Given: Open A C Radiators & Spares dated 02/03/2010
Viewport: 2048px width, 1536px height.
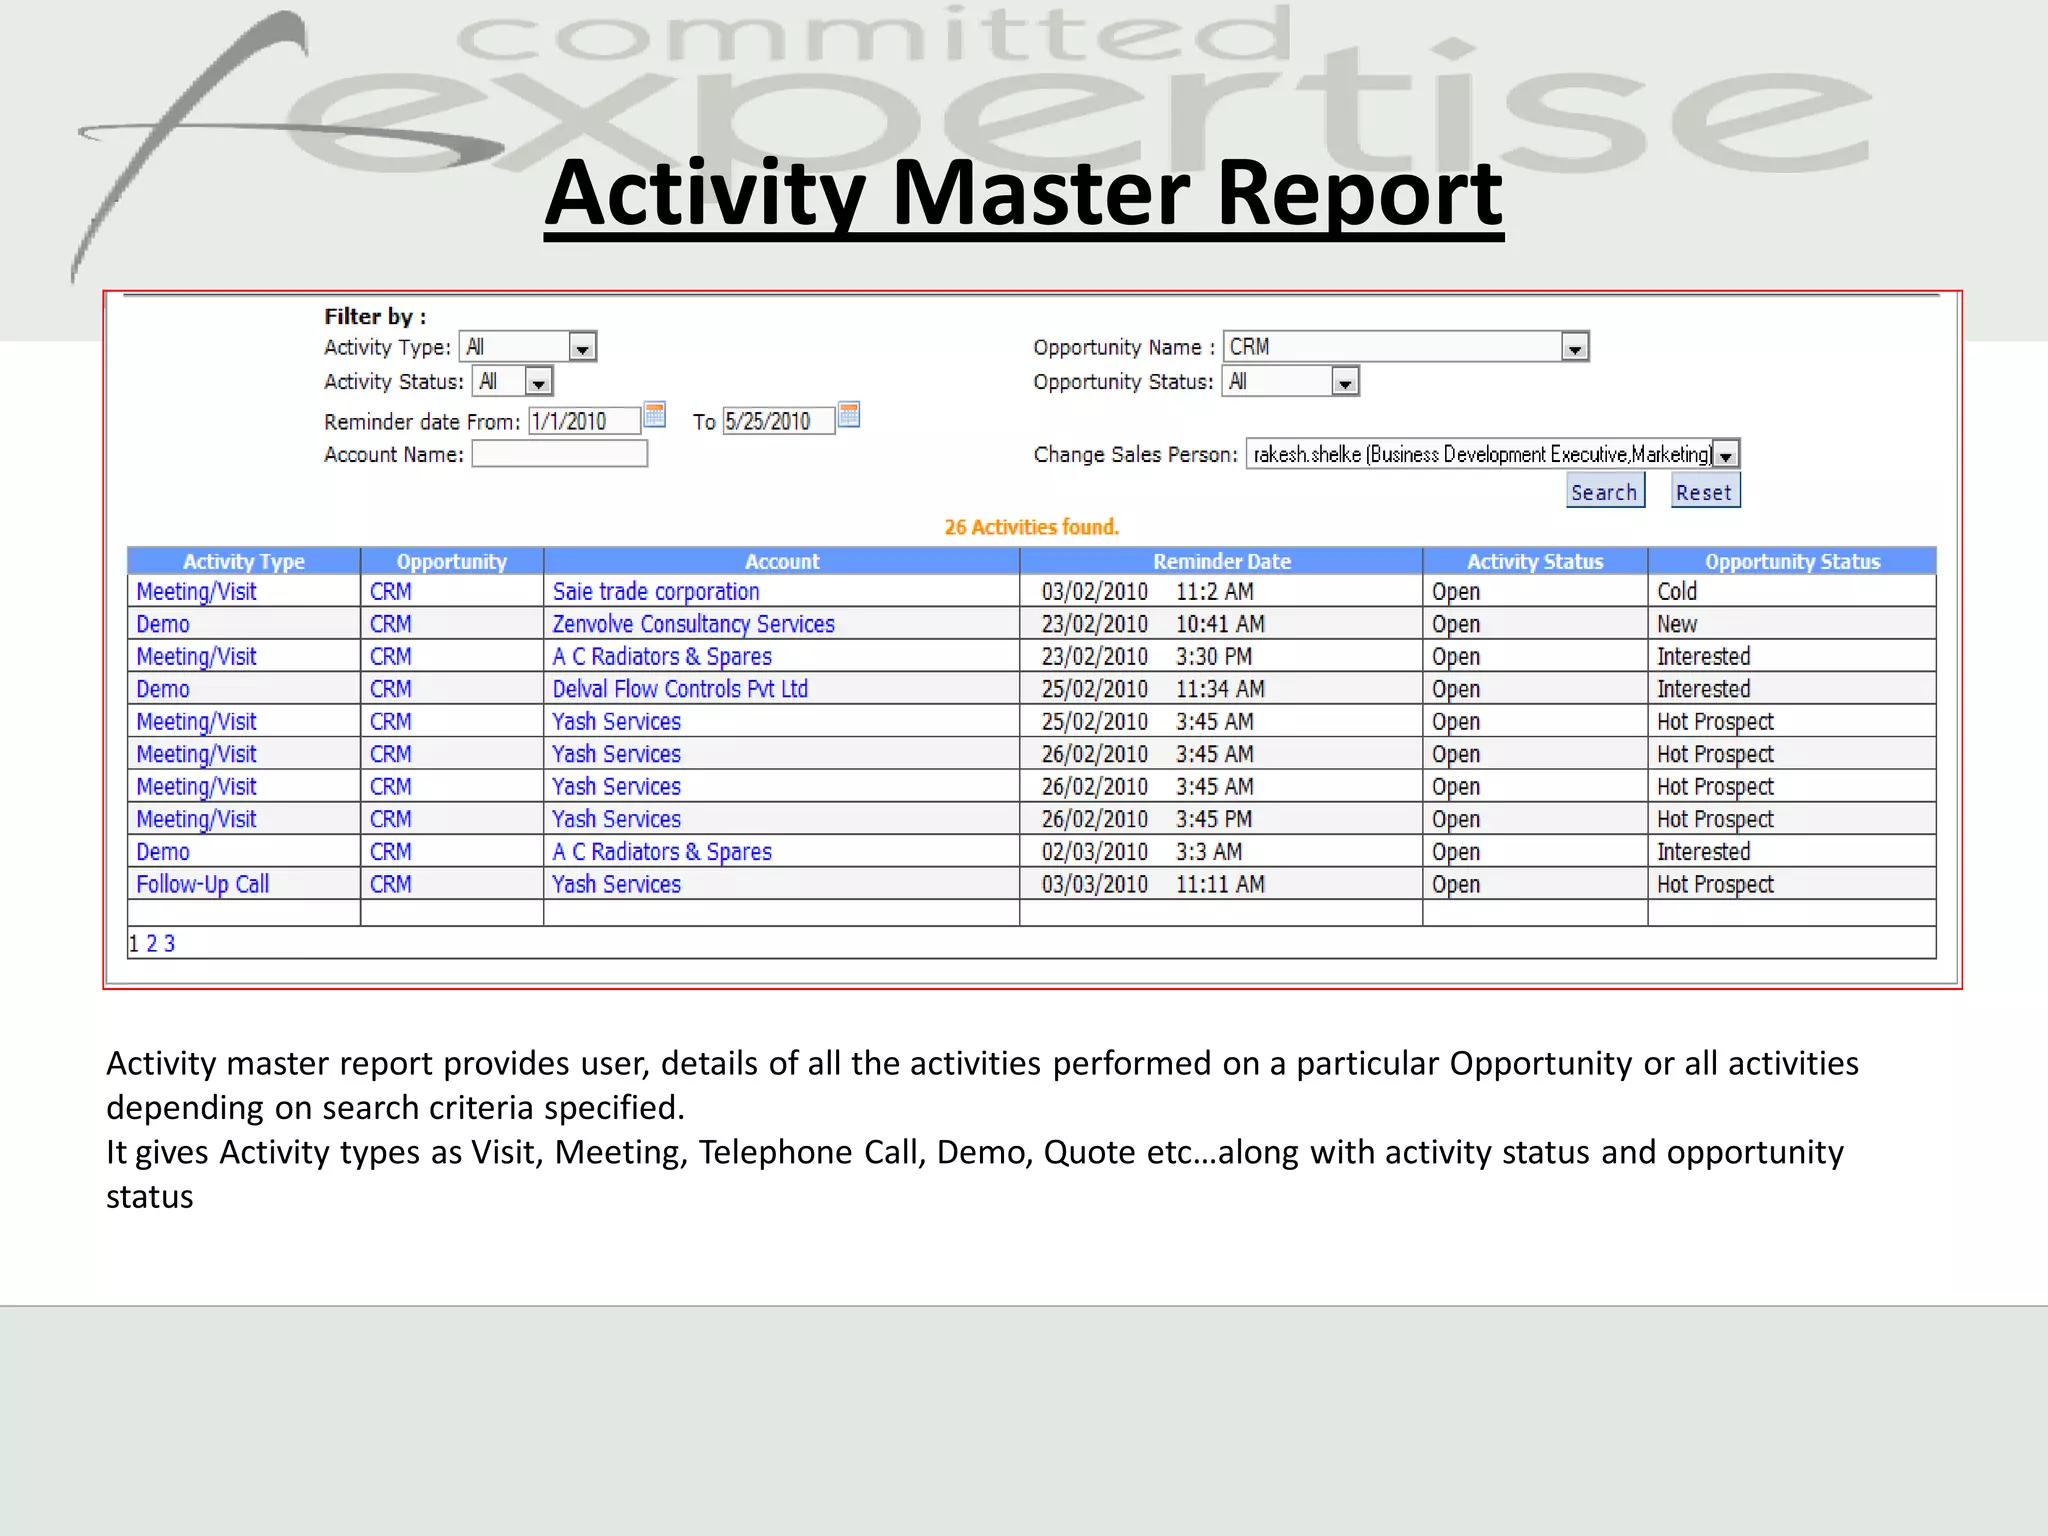Looking at the screenshot, I should (x=662, y=852).
